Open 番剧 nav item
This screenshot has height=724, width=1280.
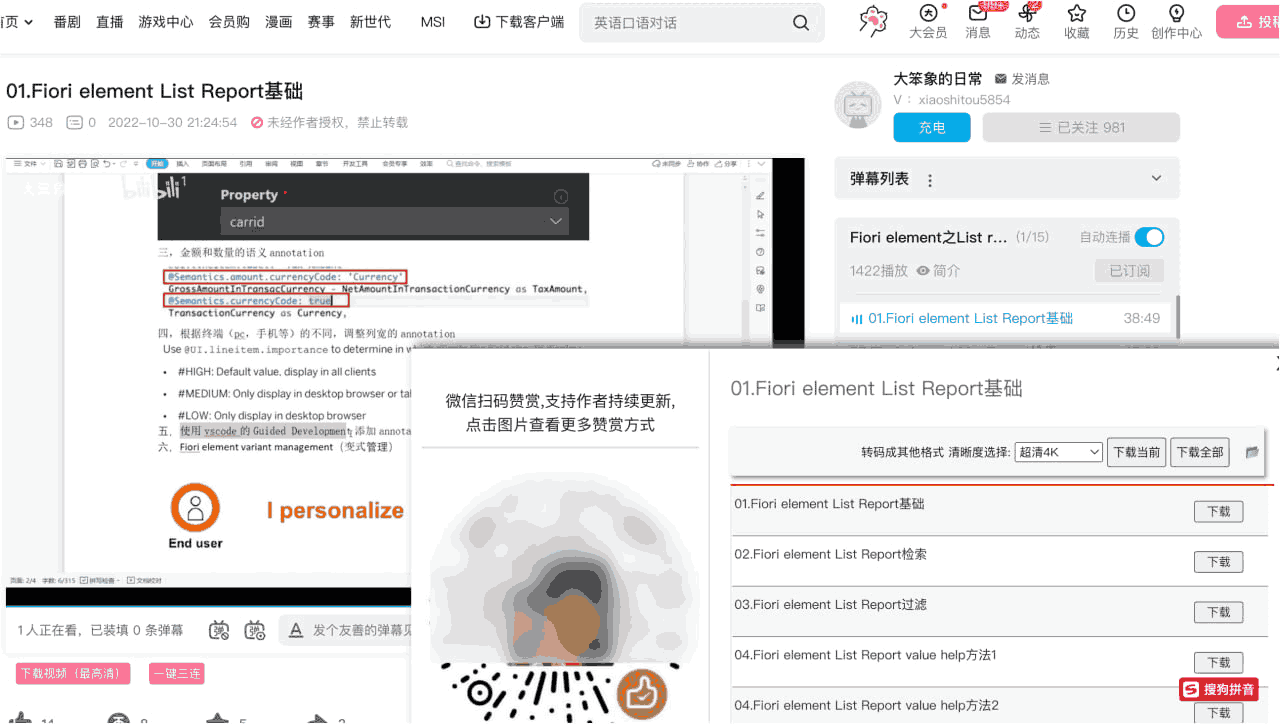(67, 21)
